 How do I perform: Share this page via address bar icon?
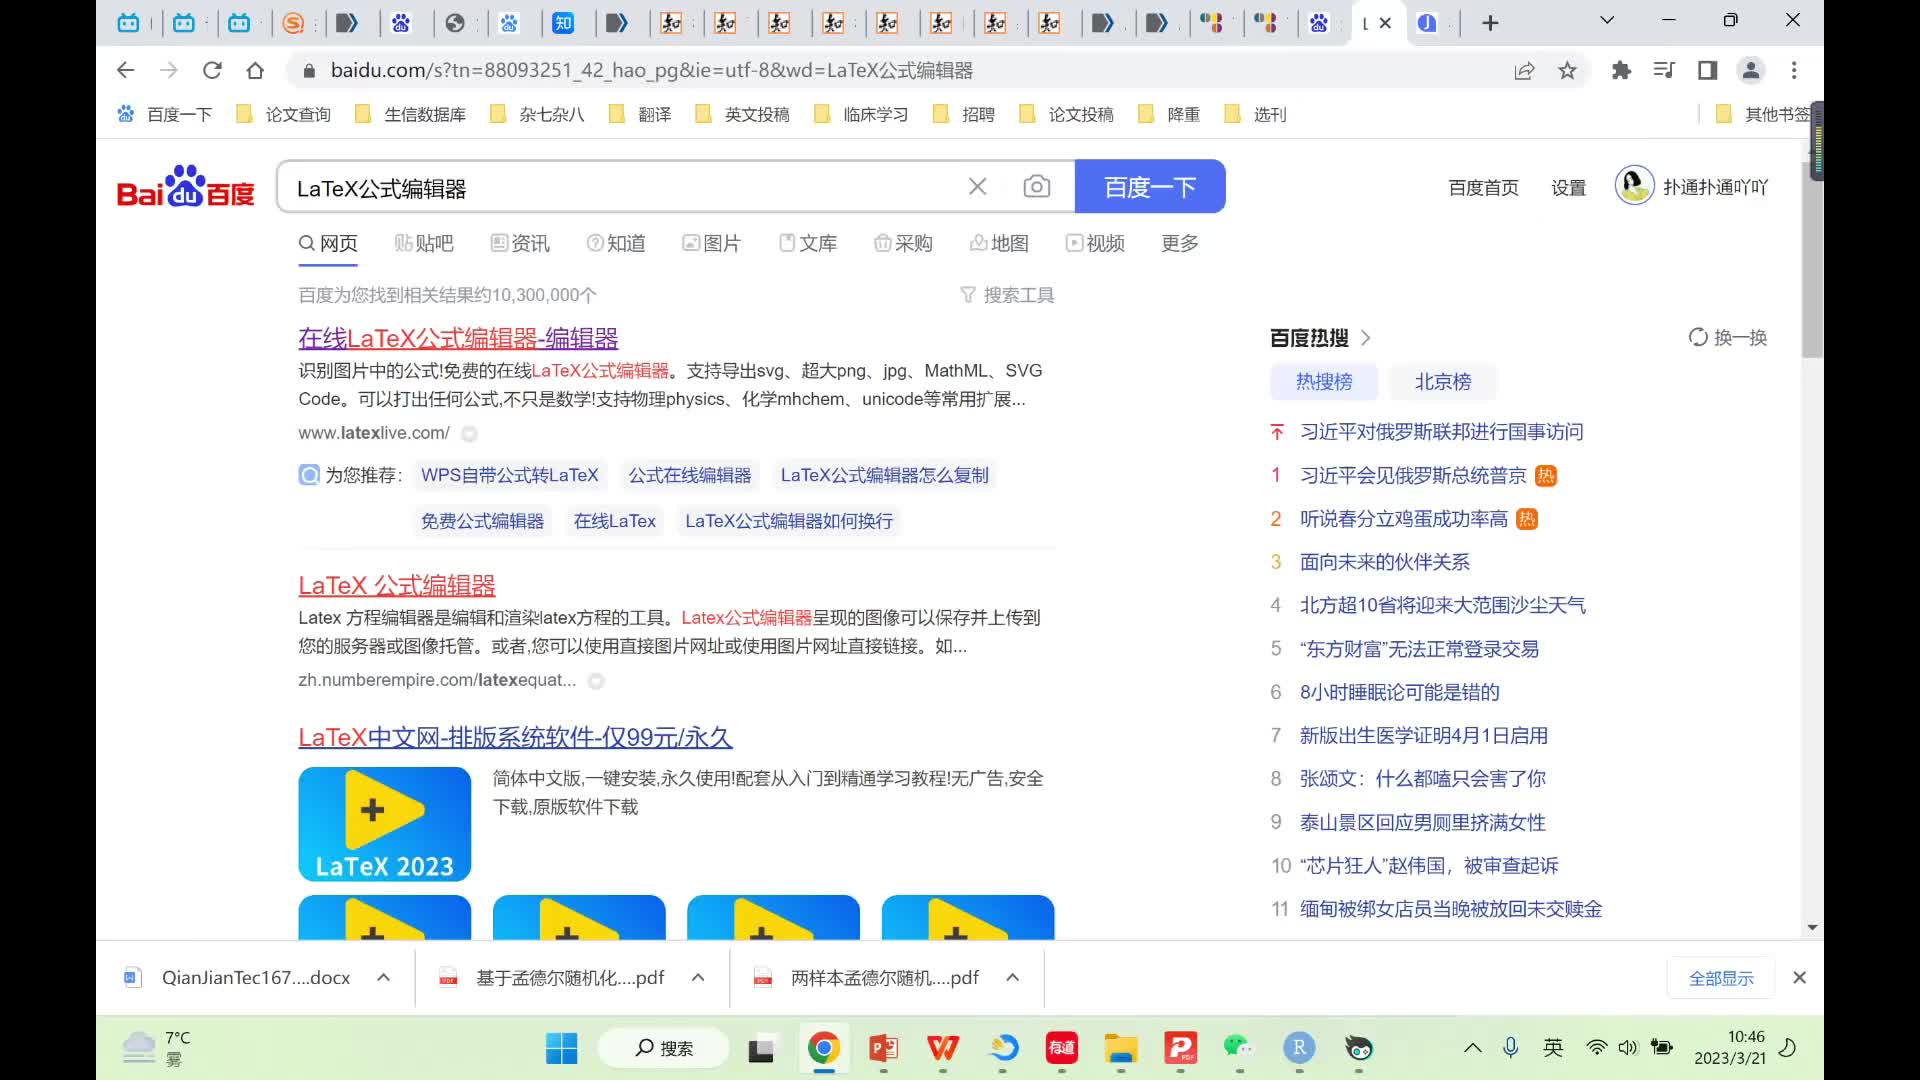point(1524,70)
